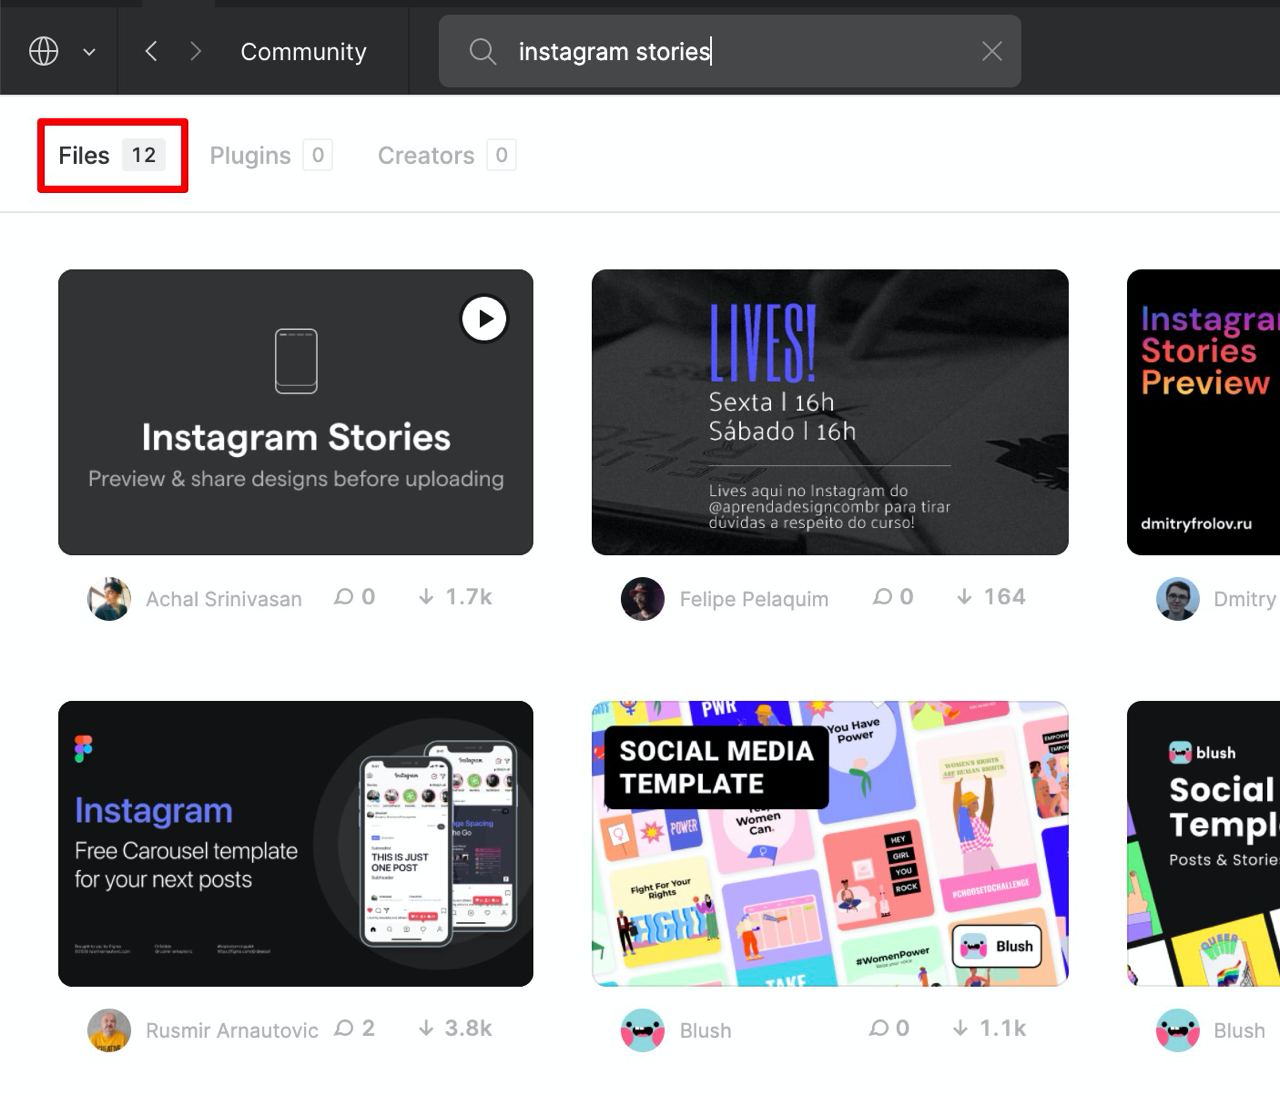Click Achal Srinivasan's avatar
The width and height of the screenshot is (1280, 1096).
pos(109,599)
